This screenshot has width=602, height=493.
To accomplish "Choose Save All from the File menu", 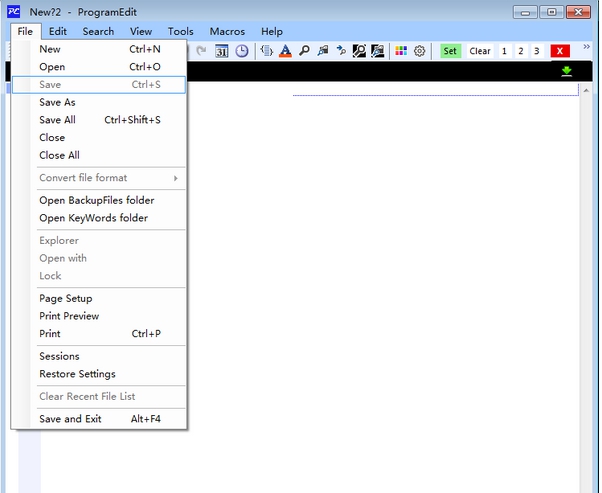I will (x=99, y=120).
